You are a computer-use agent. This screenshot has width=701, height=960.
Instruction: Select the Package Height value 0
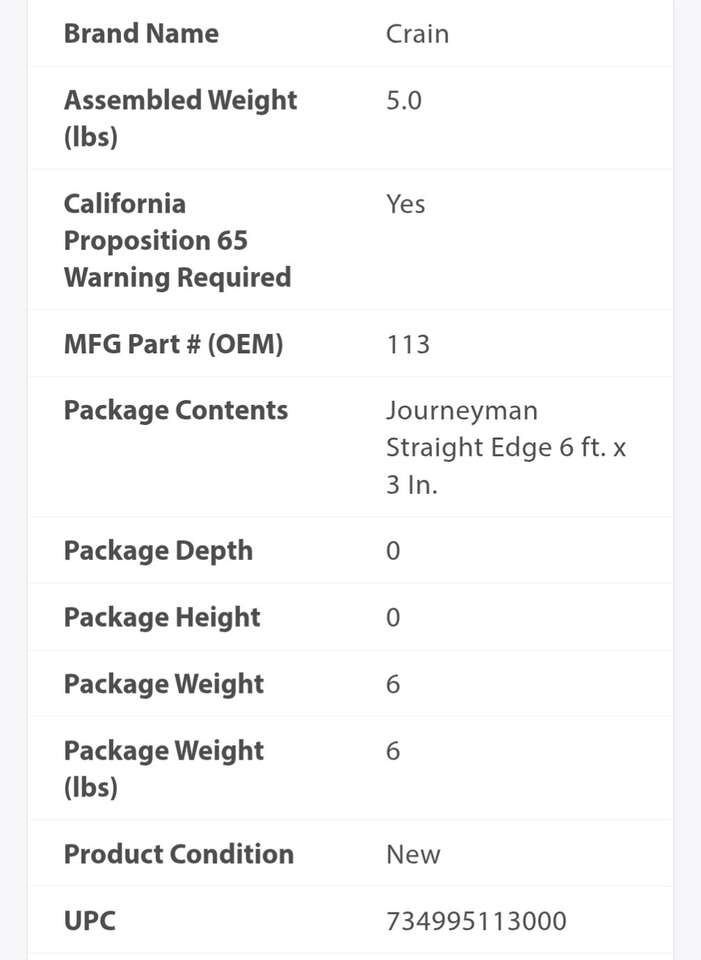(393, 618)
